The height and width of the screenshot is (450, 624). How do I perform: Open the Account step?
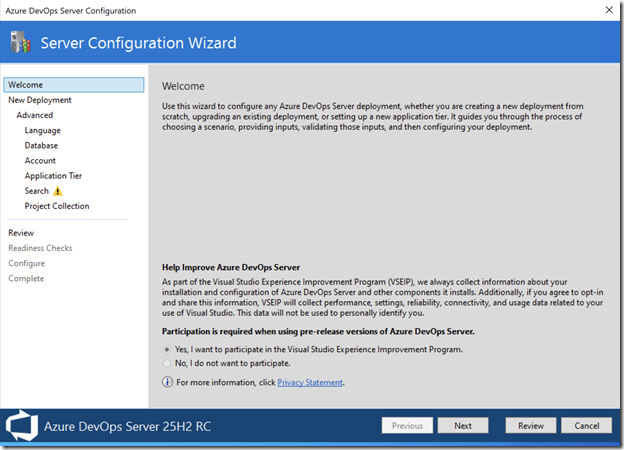pyautogui.click(x=40, y=161)
